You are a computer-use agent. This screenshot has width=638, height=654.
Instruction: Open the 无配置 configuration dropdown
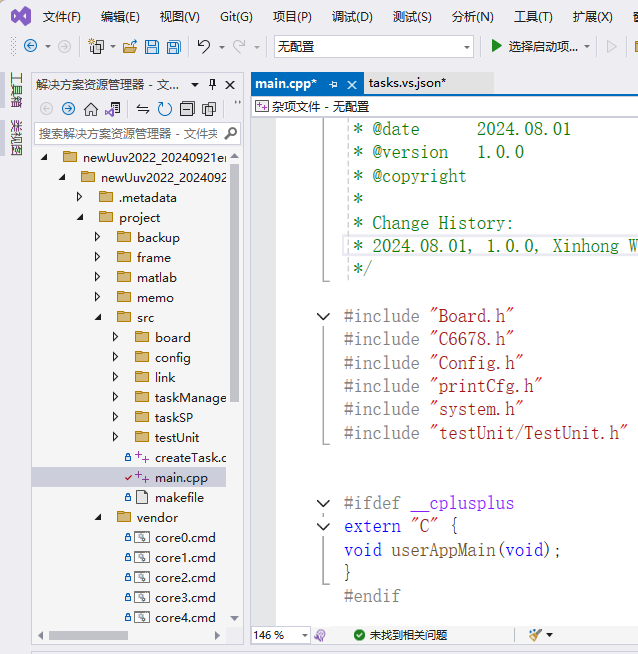point(374,46)
